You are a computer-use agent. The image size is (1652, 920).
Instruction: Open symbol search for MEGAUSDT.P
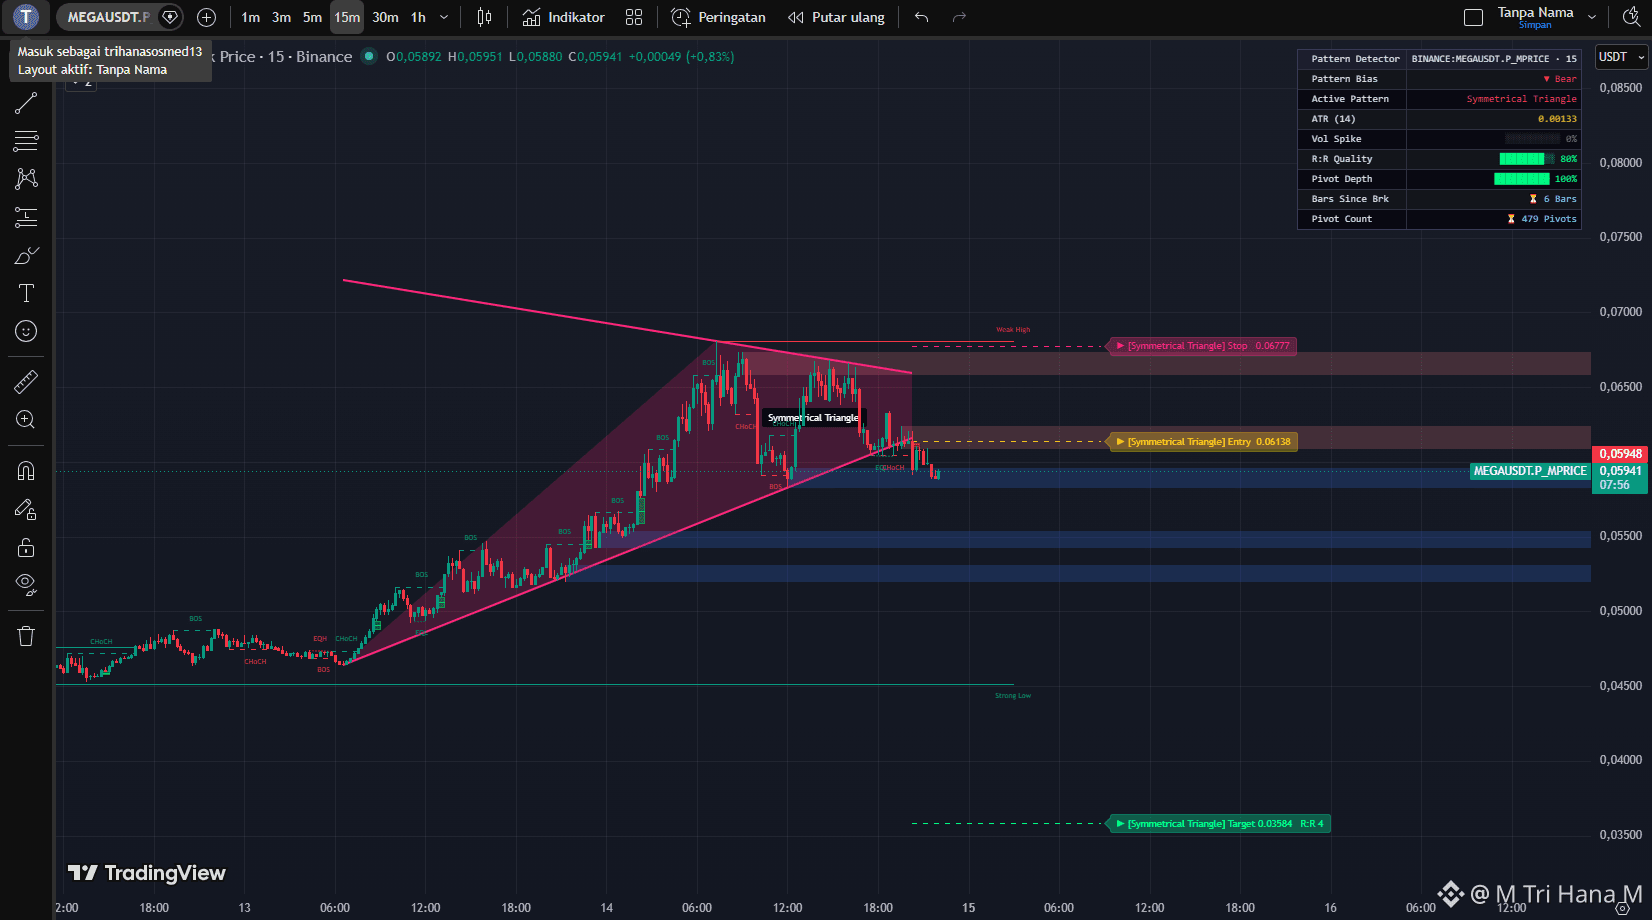[107, 17]
